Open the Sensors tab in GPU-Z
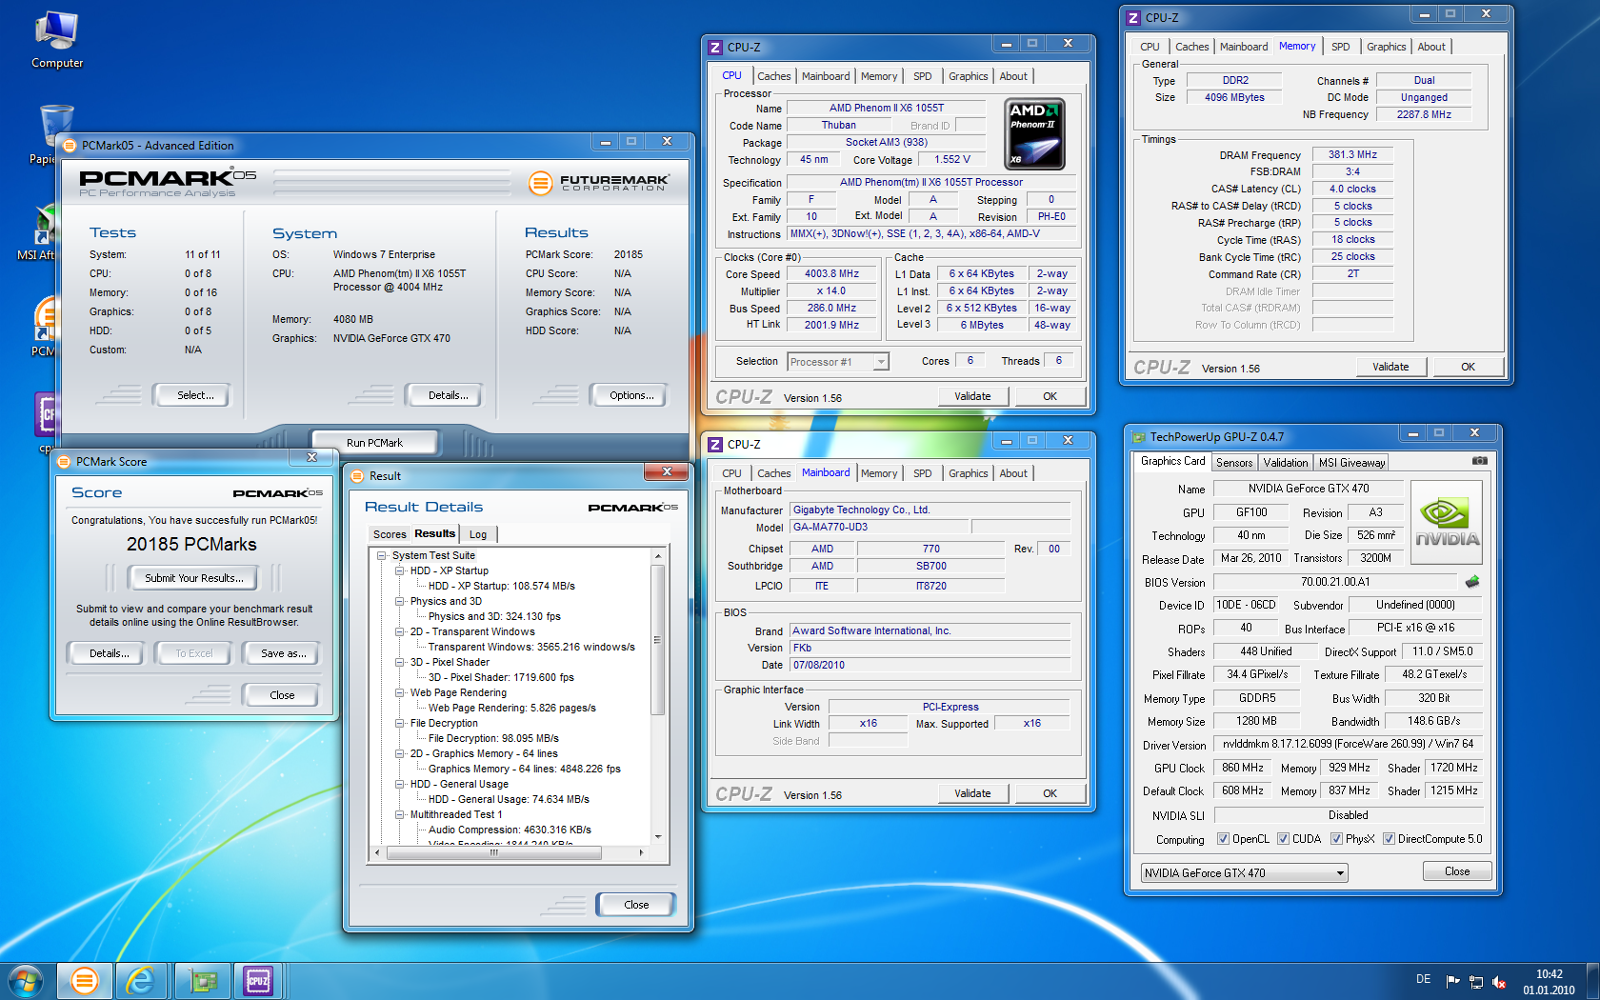 point(1234,463)
